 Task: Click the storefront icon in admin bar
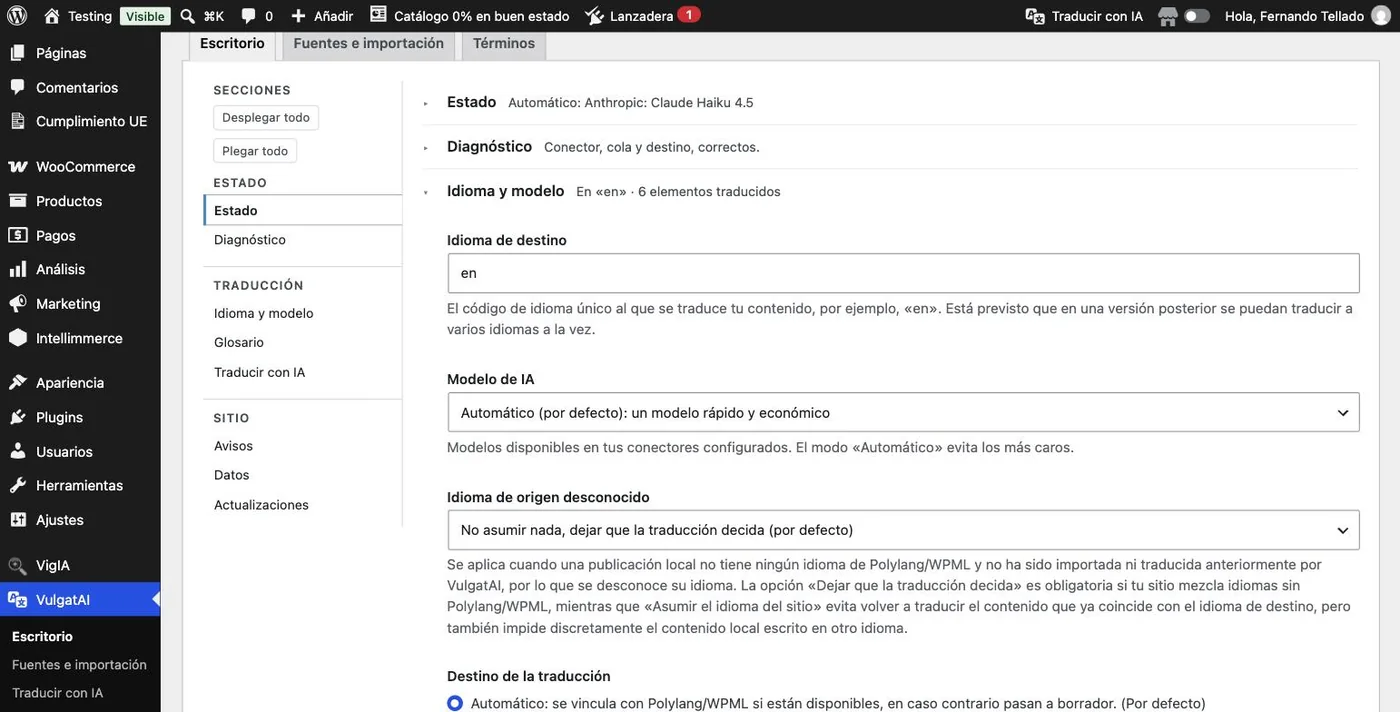1167,16
